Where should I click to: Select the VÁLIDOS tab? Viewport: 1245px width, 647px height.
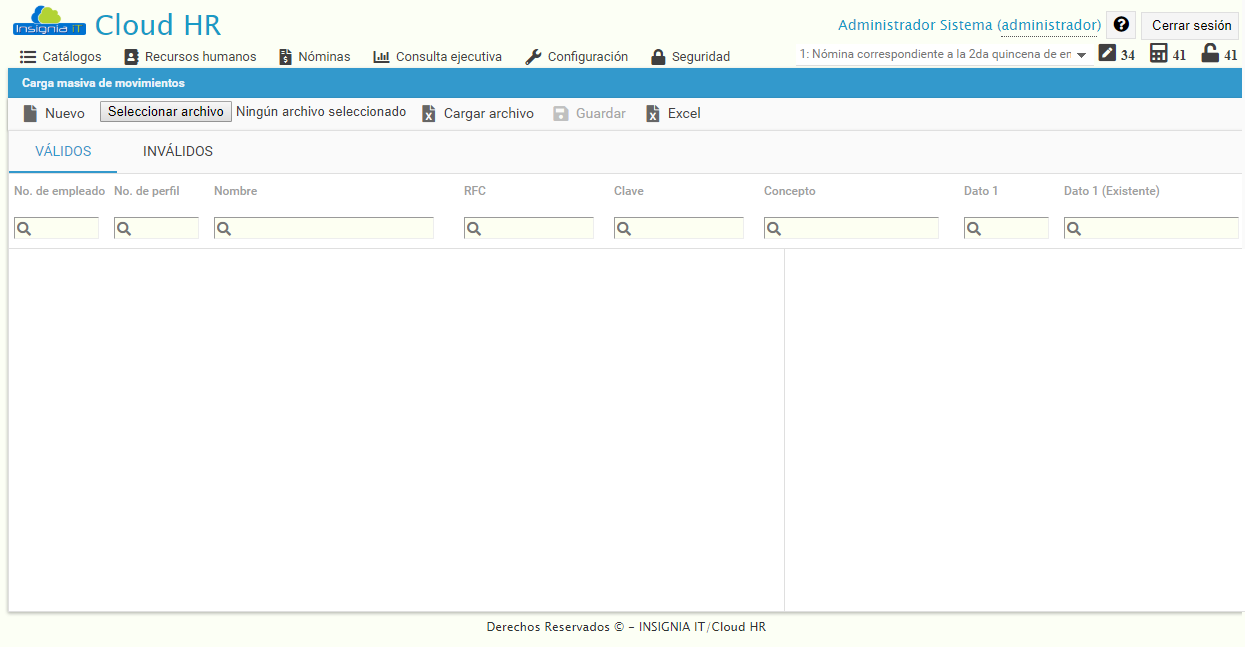62,151
